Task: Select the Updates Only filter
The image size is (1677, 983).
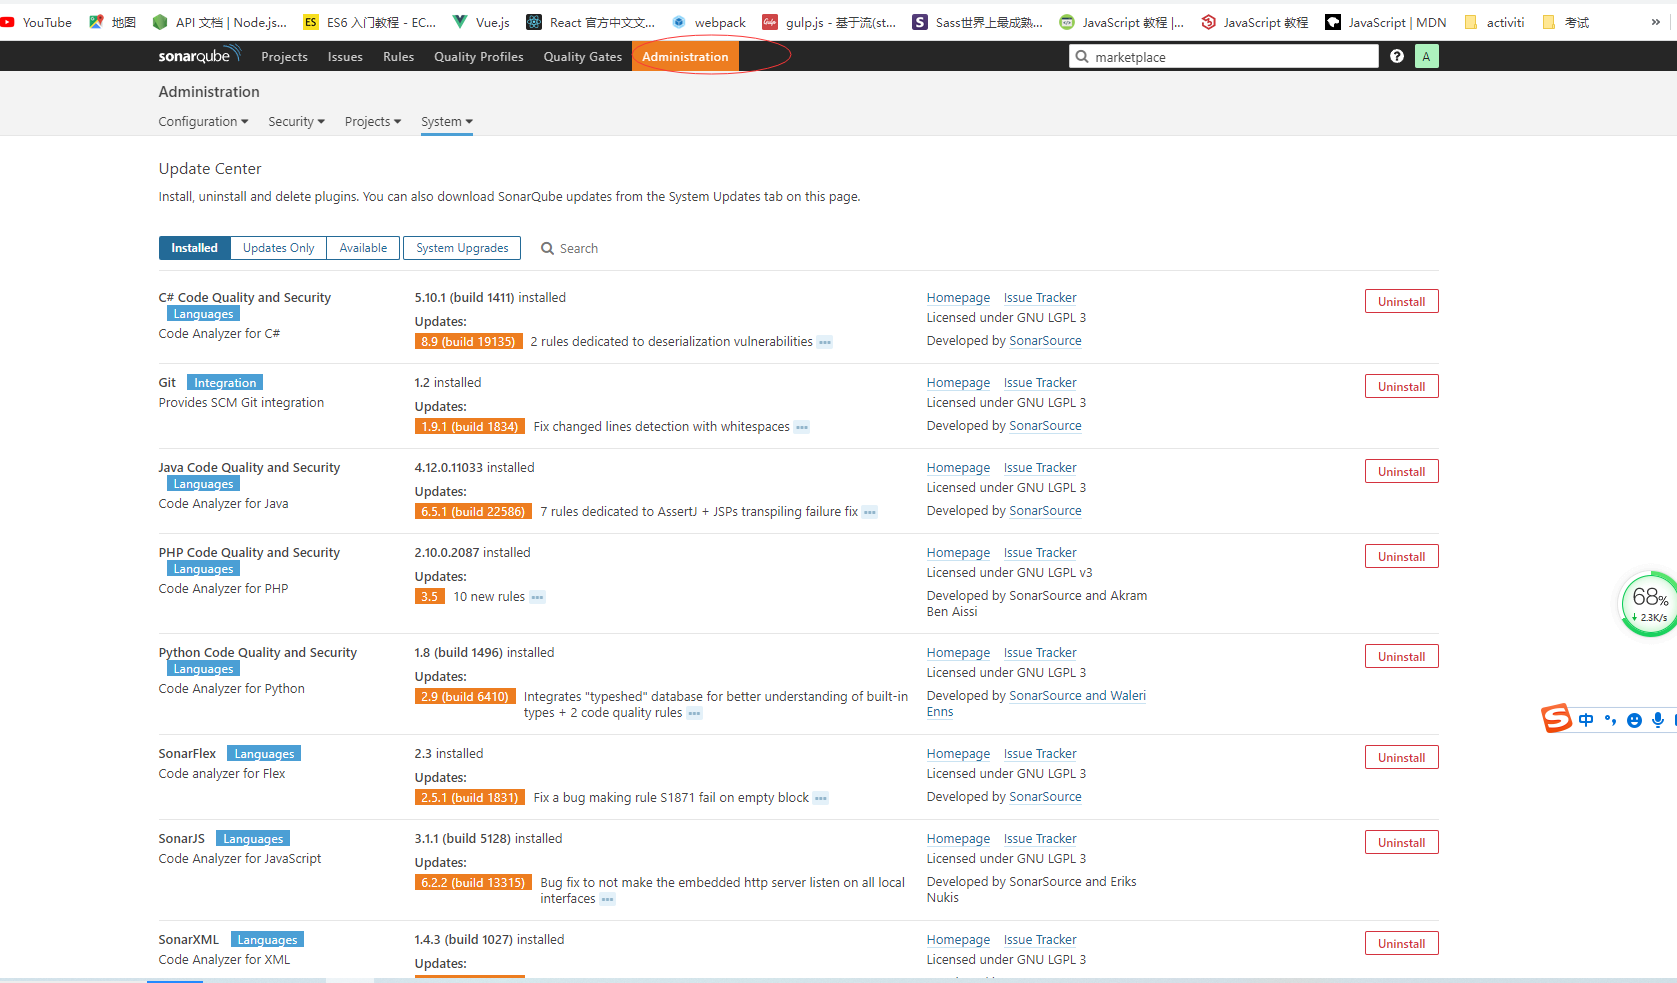Action: click(x=278, y=248)
